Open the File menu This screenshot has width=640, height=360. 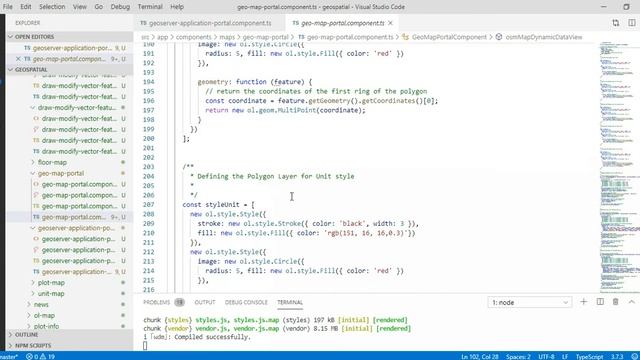pyautogui.click(x=8, y=7)
